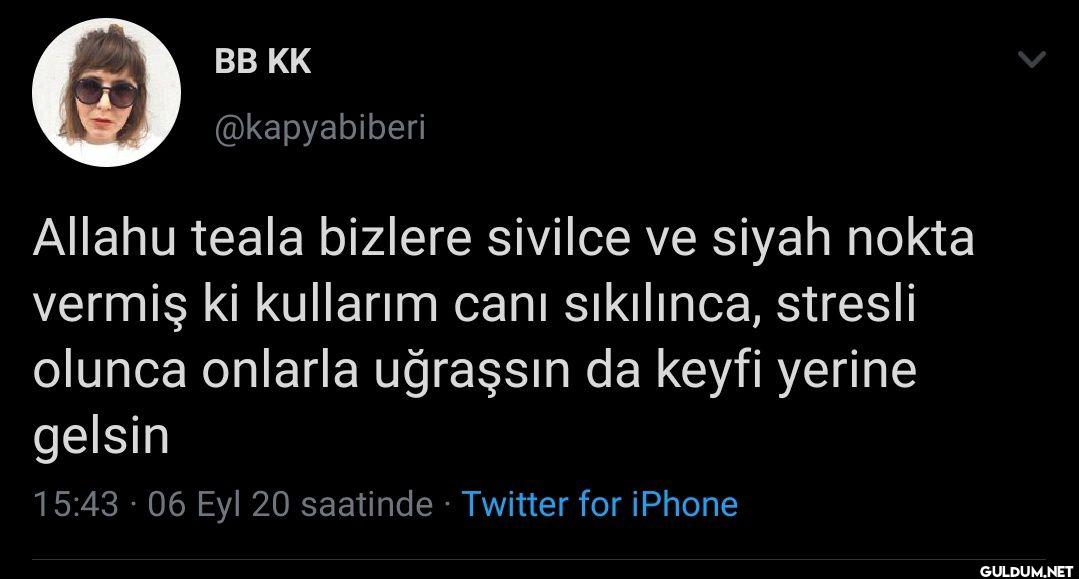Select the 06 Eyl 20 date text
The height and width of the screenshot is (579, 1079).
(218, 504)
